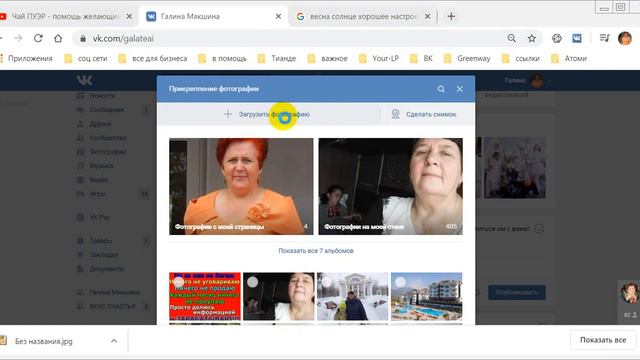Open a new browser tab with plus
The width and height of the screenshot is (640, 360).
pos(451,16)
